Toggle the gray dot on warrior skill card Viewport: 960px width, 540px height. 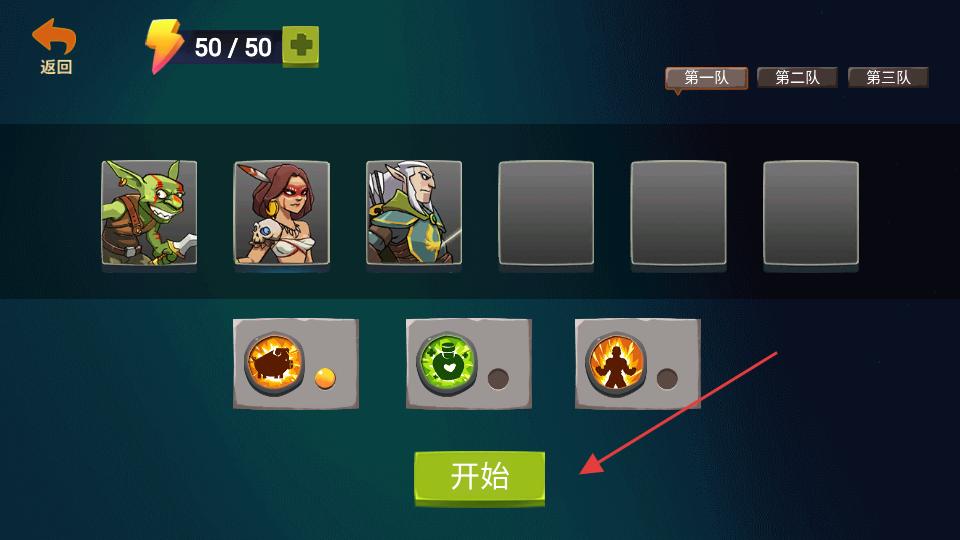[667, 378]
